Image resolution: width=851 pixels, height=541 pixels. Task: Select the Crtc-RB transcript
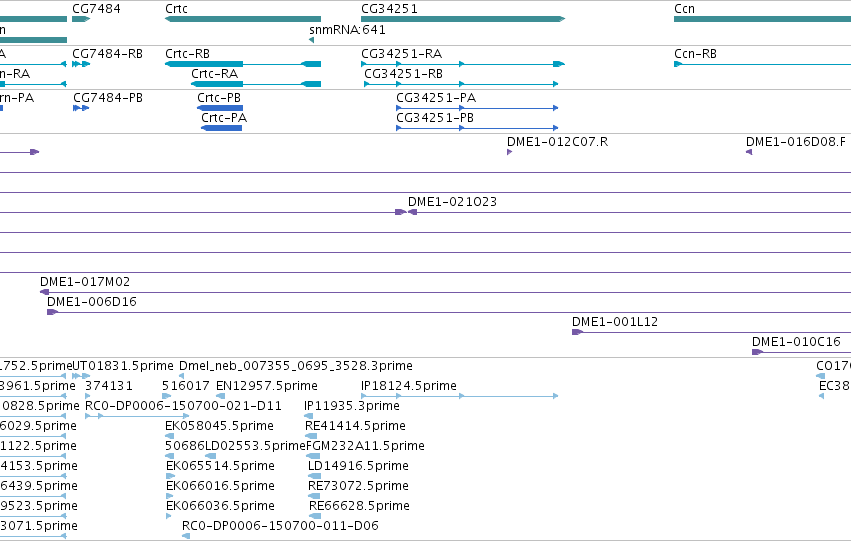click(x=243, y=64)
